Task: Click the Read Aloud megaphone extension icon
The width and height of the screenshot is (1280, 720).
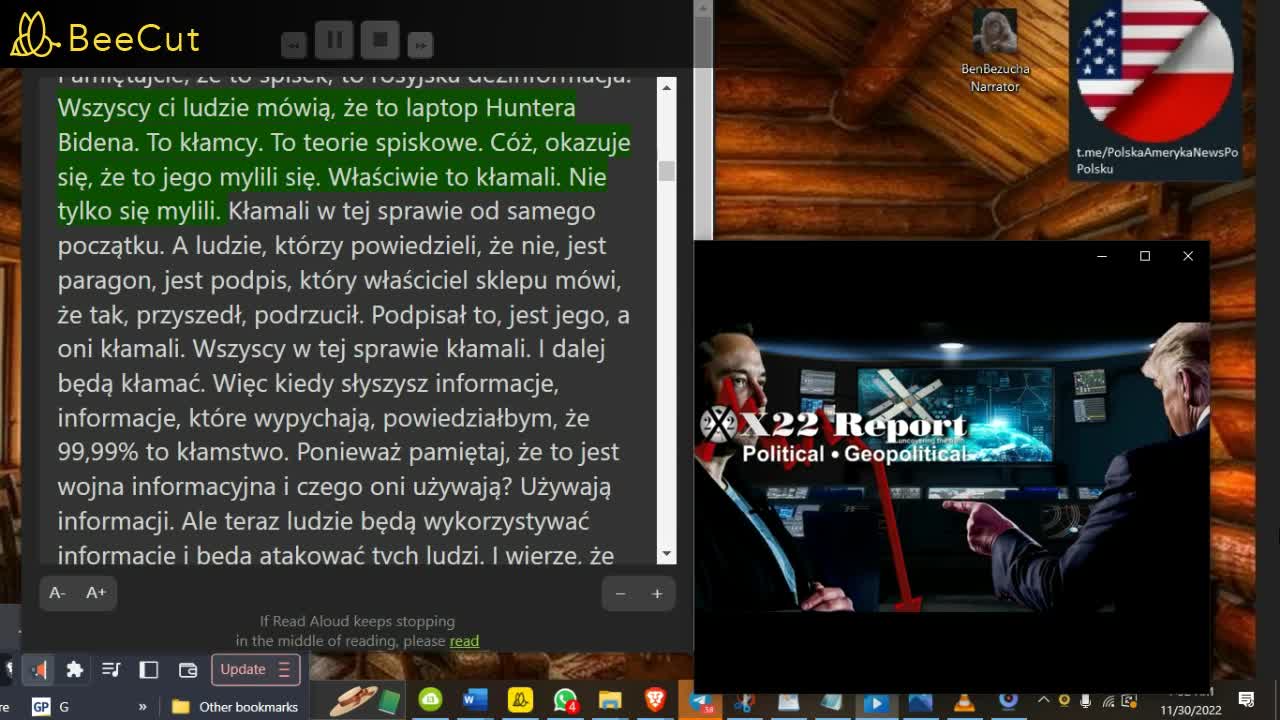Action: coord(39,670)
